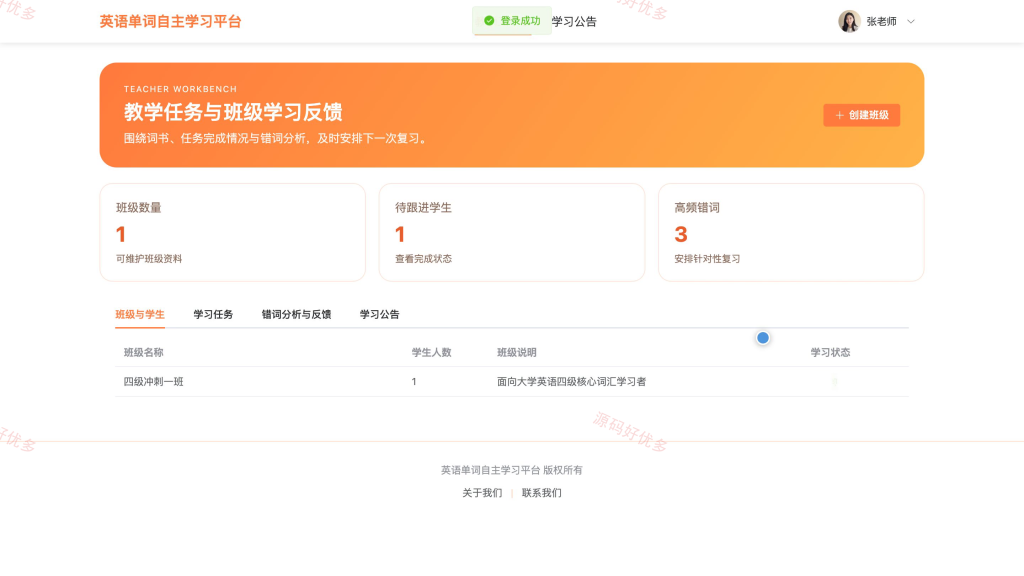Go to the 学习公告 tab below cards

(379, 314)
